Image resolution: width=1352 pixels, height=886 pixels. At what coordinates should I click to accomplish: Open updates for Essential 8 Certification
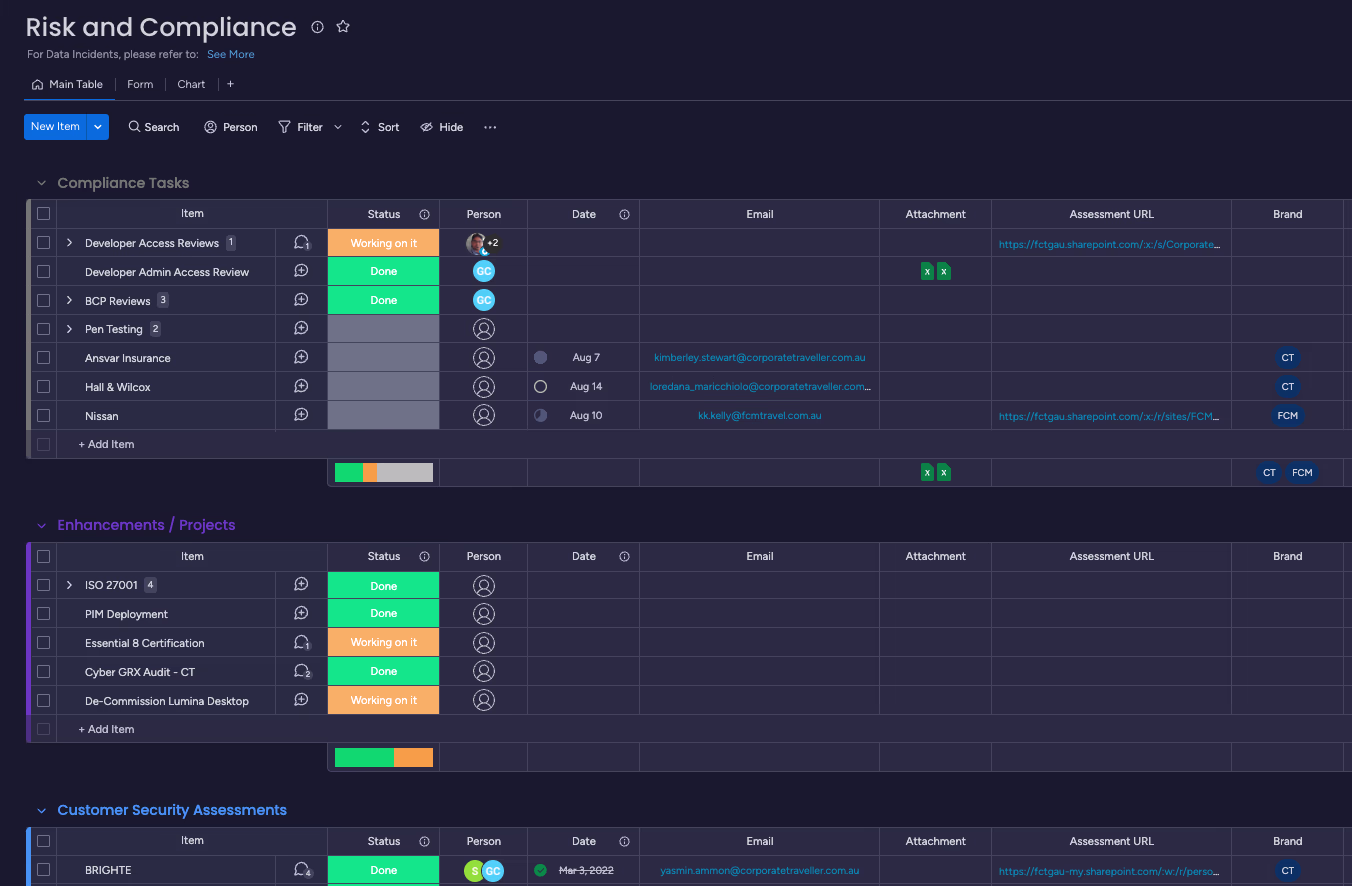pyautogui.click(x=301, y=643)
